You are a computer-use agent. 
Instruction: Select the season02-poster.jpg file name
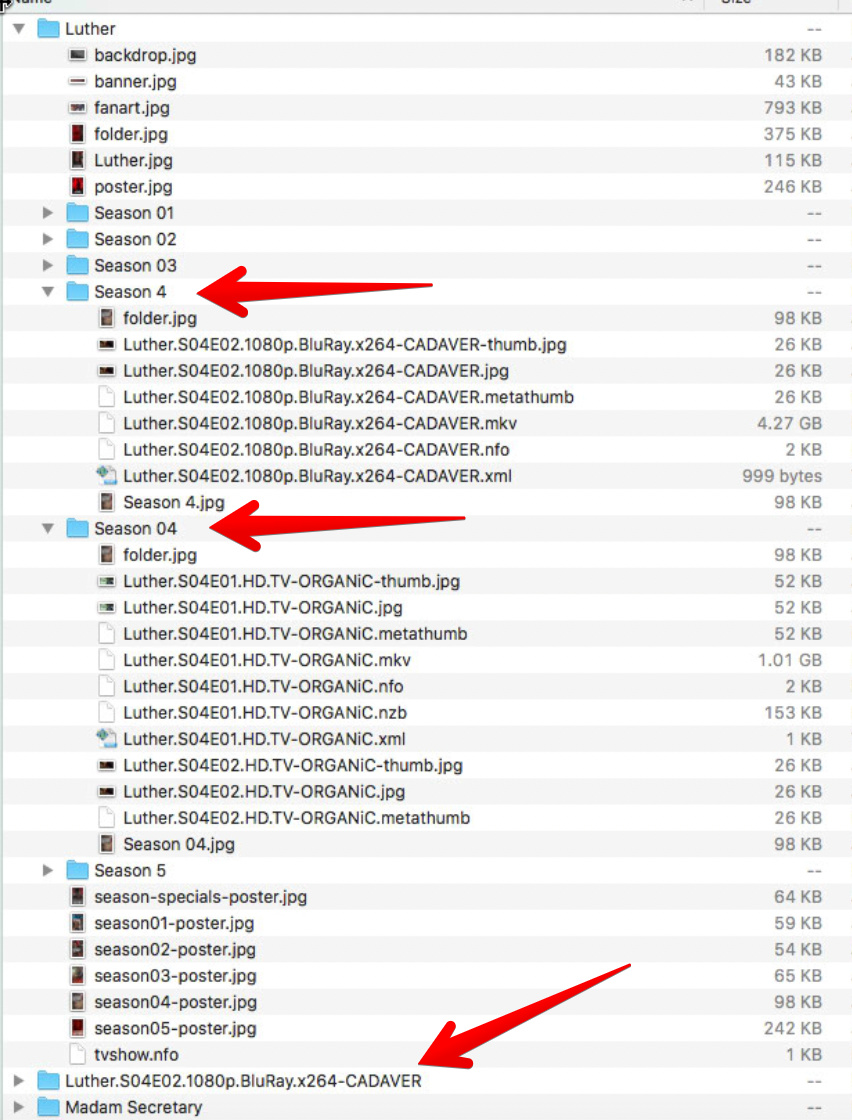pos(175,950)
